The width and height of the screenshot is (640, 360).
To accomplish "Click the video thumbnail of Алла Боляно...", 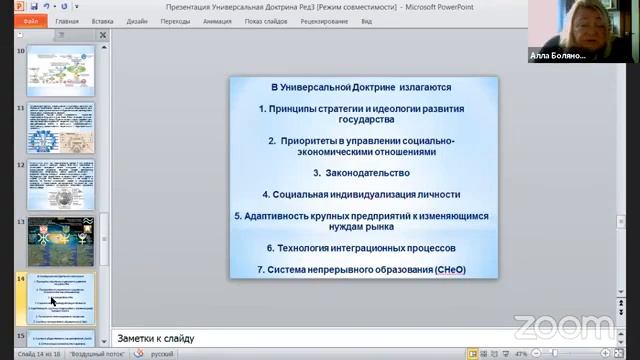I will 583,31.
